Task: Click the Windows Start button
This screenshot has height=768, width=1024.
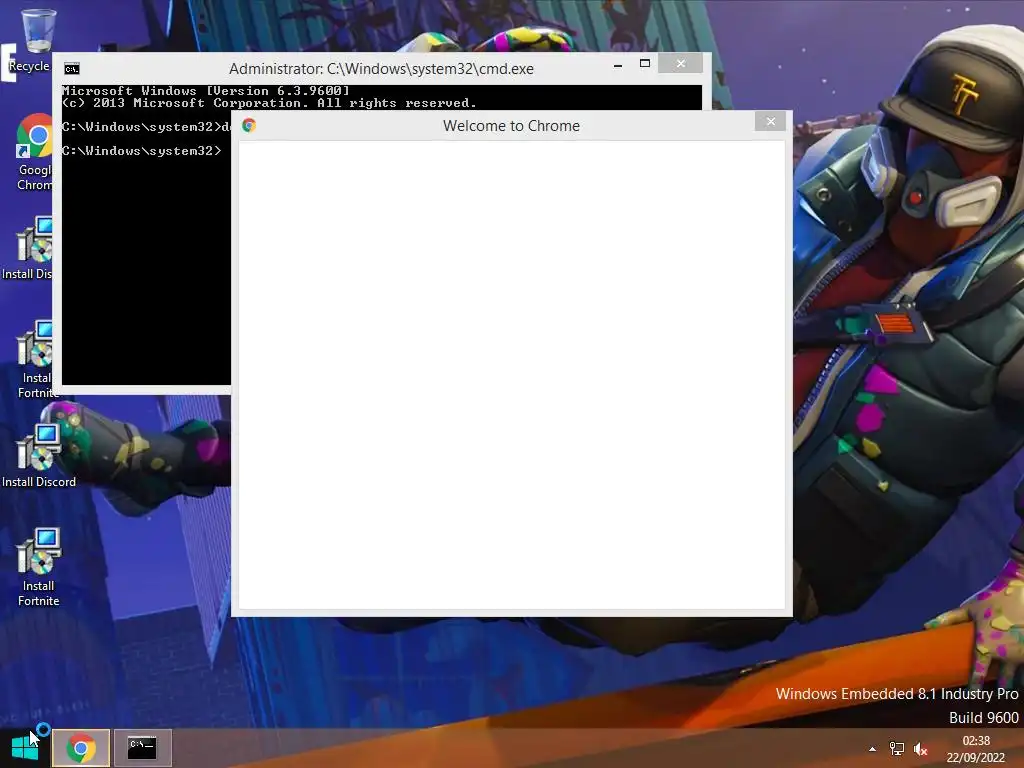Action: [x=25, y=747]
